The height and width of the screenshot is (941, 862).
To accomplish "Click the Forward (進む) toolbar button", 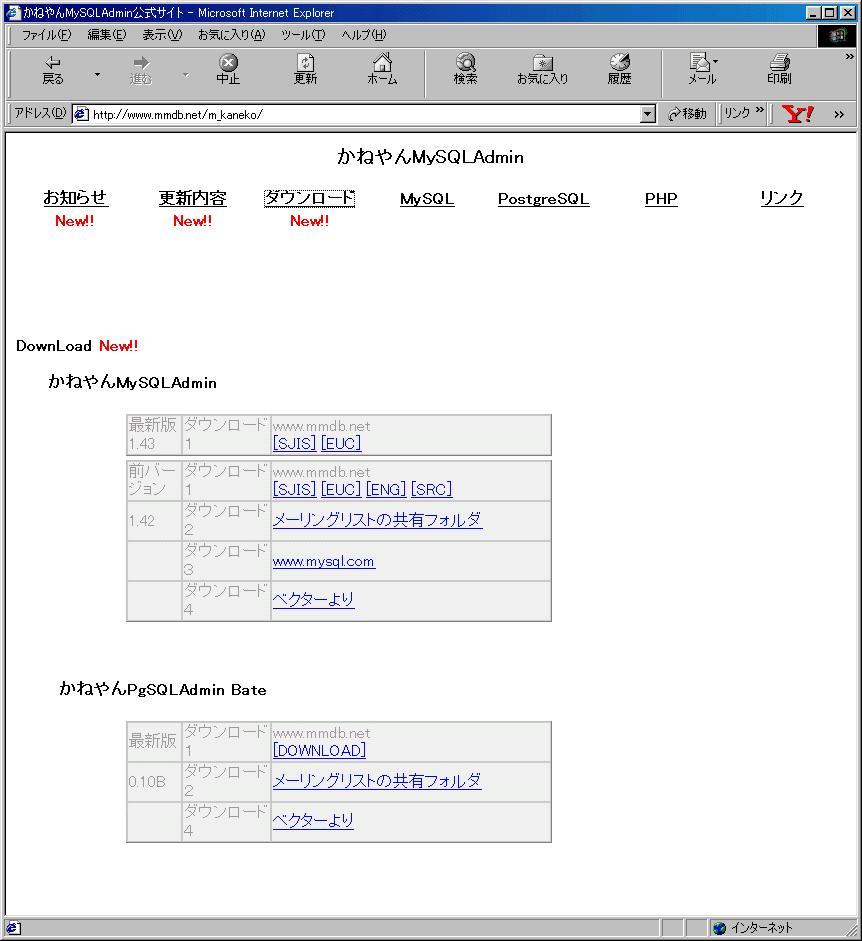I will coord(140,70).
